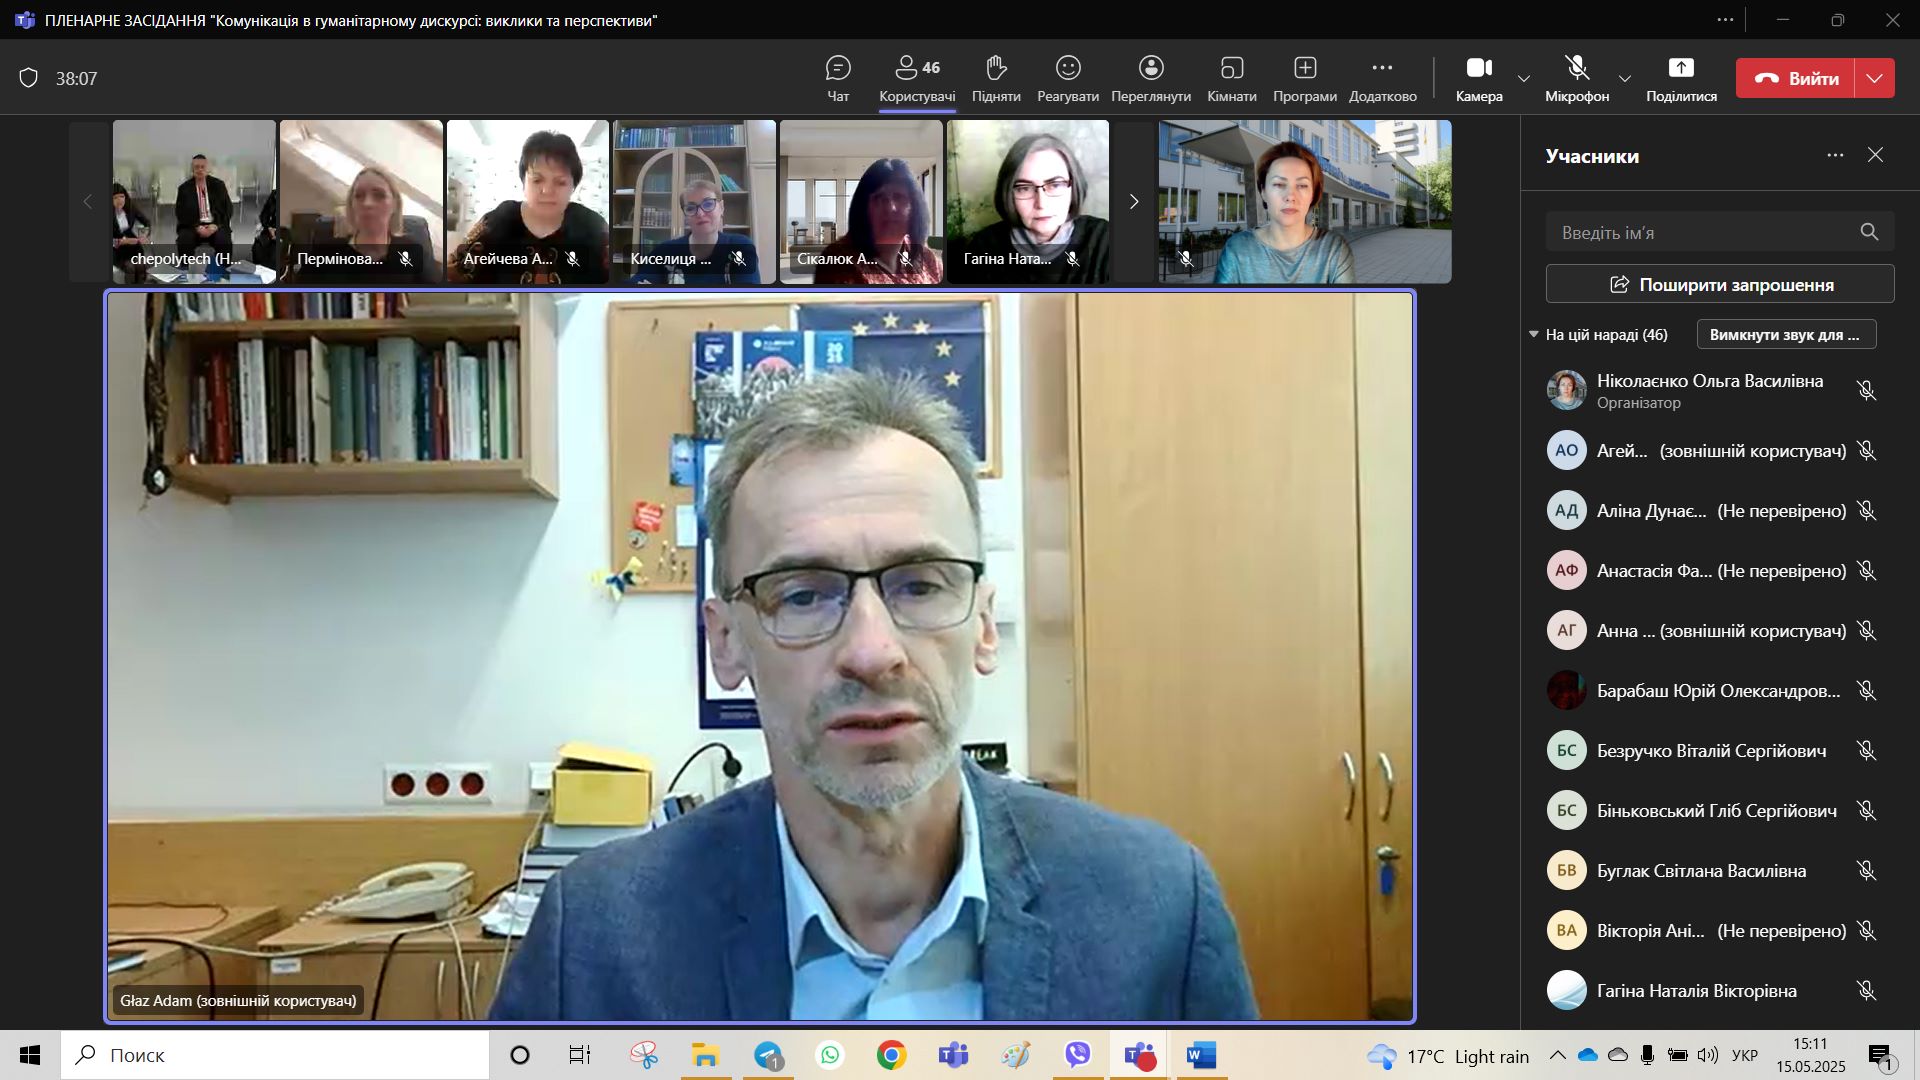This screenshot has height=1080, width=1920.
Task: Click the participant name search field
Action: click(1700, 232)
